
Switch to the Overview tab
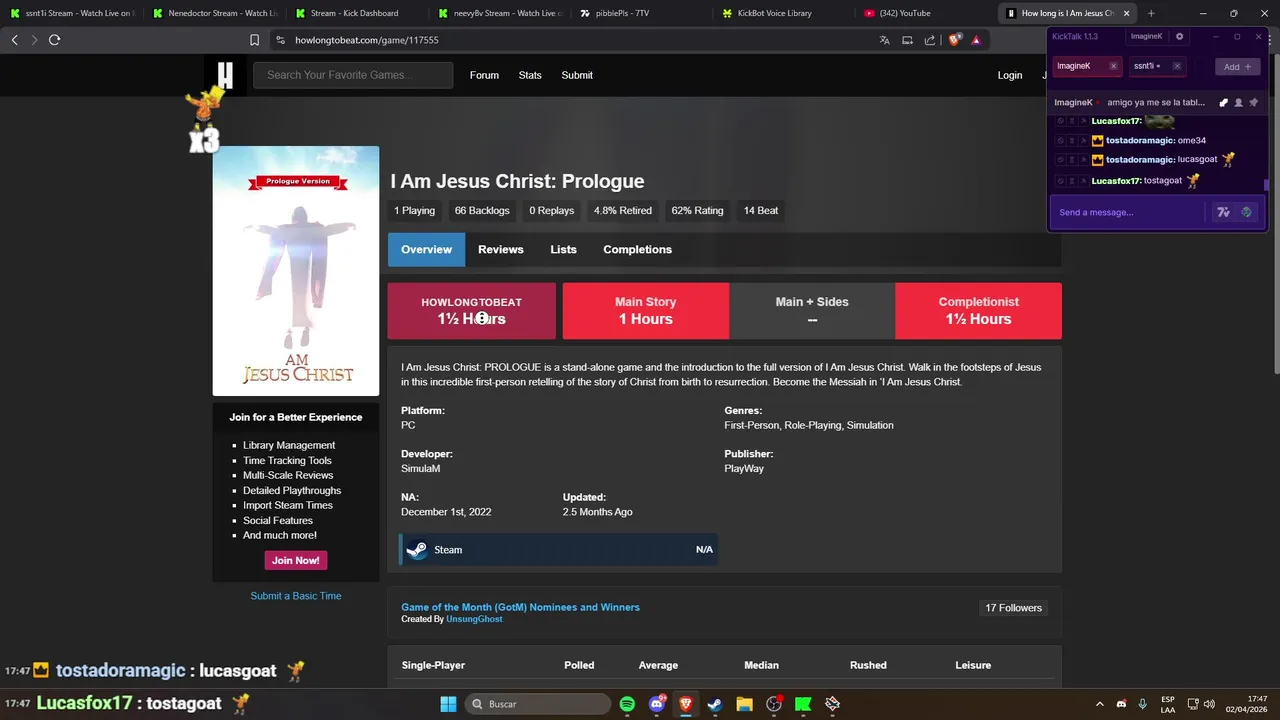[x=426, y=249]
